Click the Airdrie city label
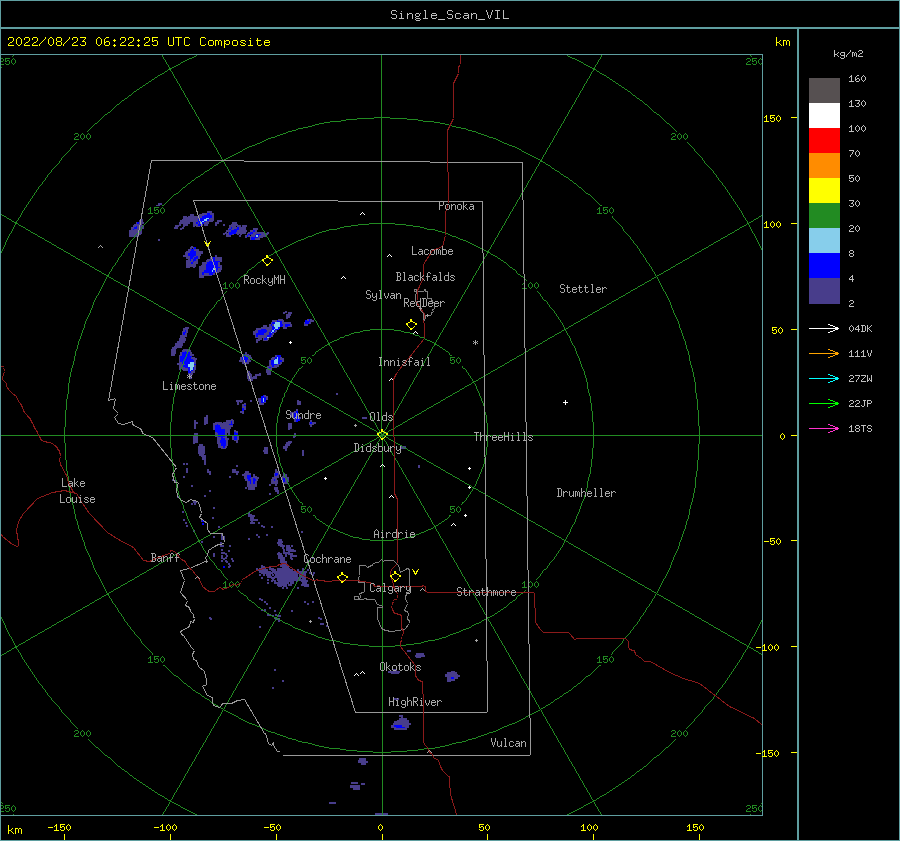 click(394, 534)
